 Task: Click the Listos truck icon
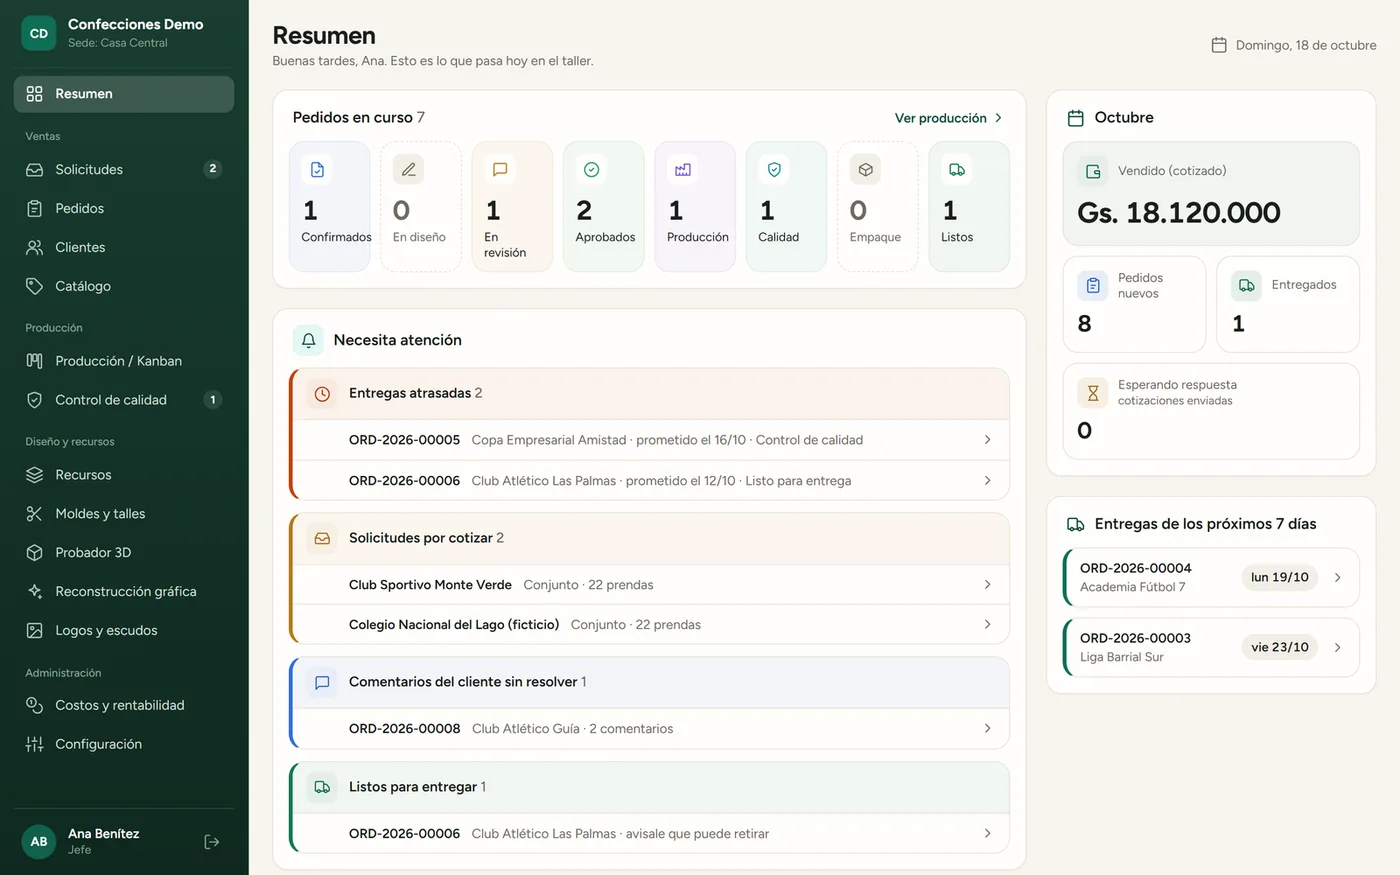click(957, 170)
